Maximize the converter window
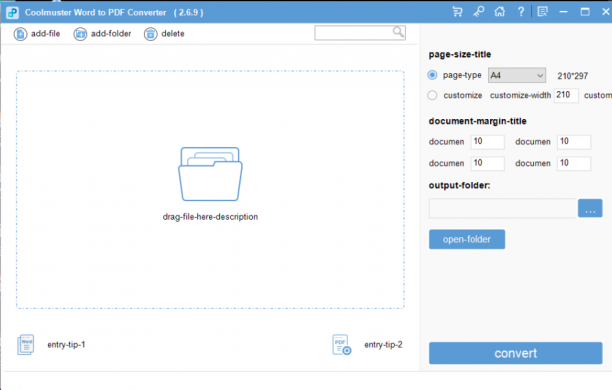This screenshot has height=390, width=612. point(585,12)
